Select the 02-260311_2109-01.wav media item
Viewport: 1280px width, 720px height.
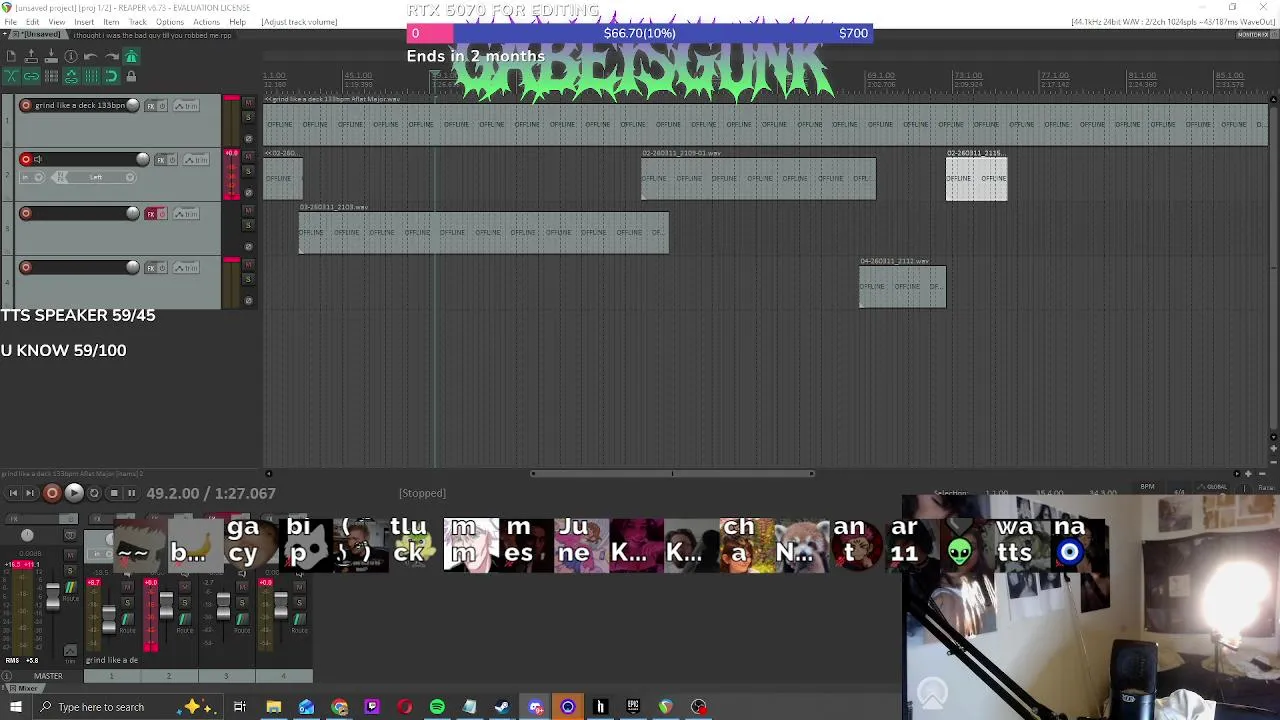[759, 179]
